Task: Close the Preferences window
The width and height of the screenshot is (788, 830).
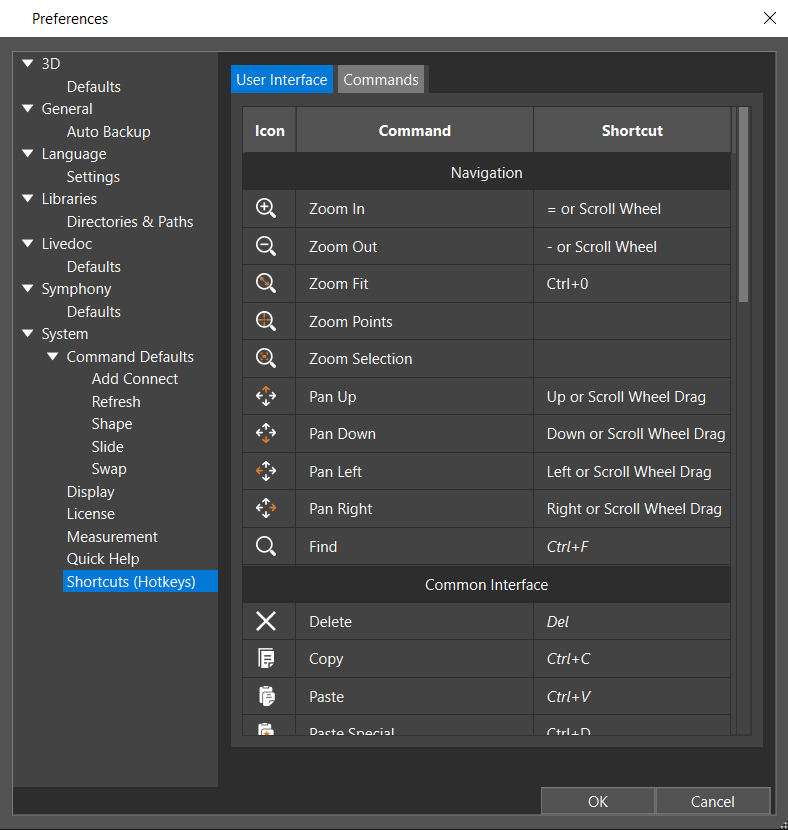Action: (770, 18)
